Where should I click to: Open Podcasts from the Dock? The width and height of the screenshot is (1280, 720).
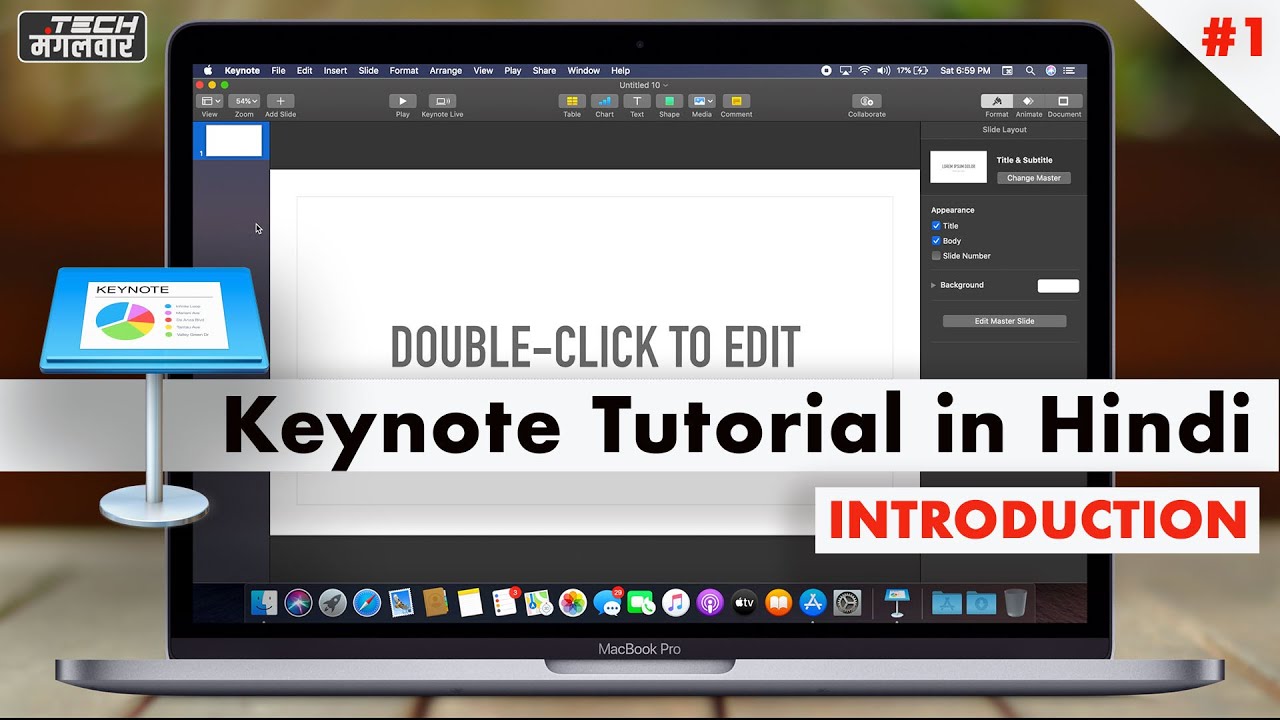pos(710,602)
